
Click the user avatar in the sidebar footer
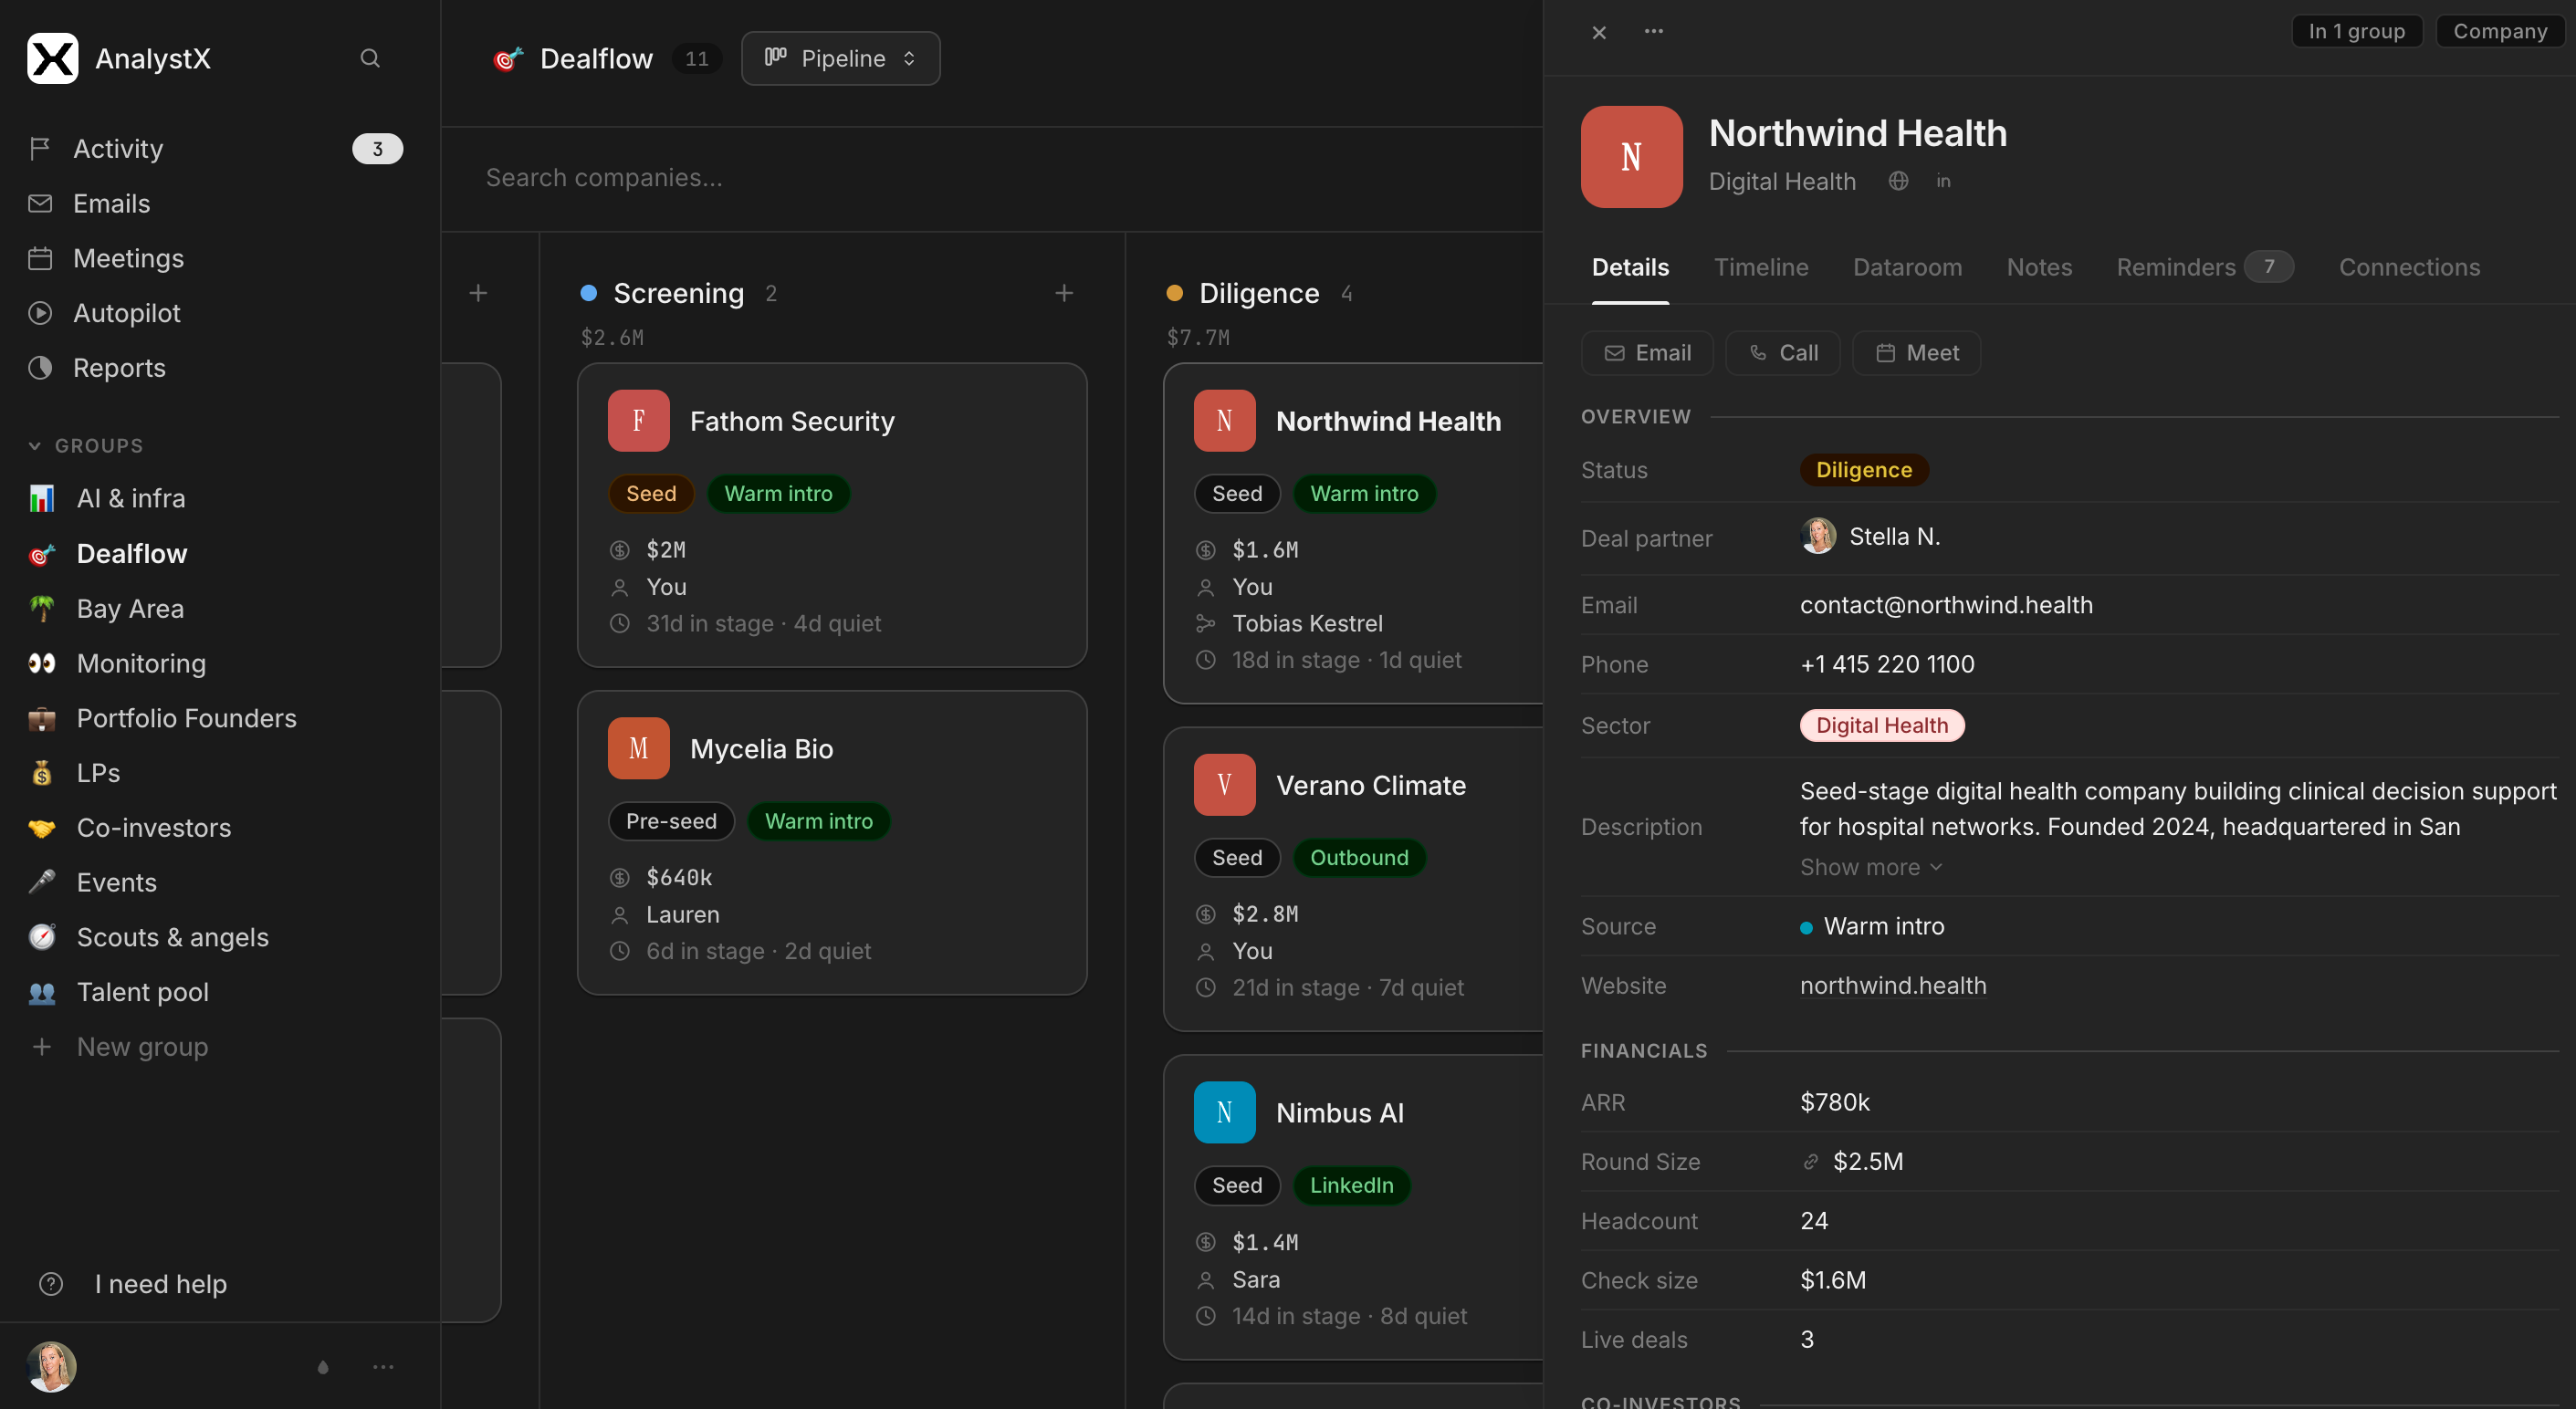click(51, 1367)
